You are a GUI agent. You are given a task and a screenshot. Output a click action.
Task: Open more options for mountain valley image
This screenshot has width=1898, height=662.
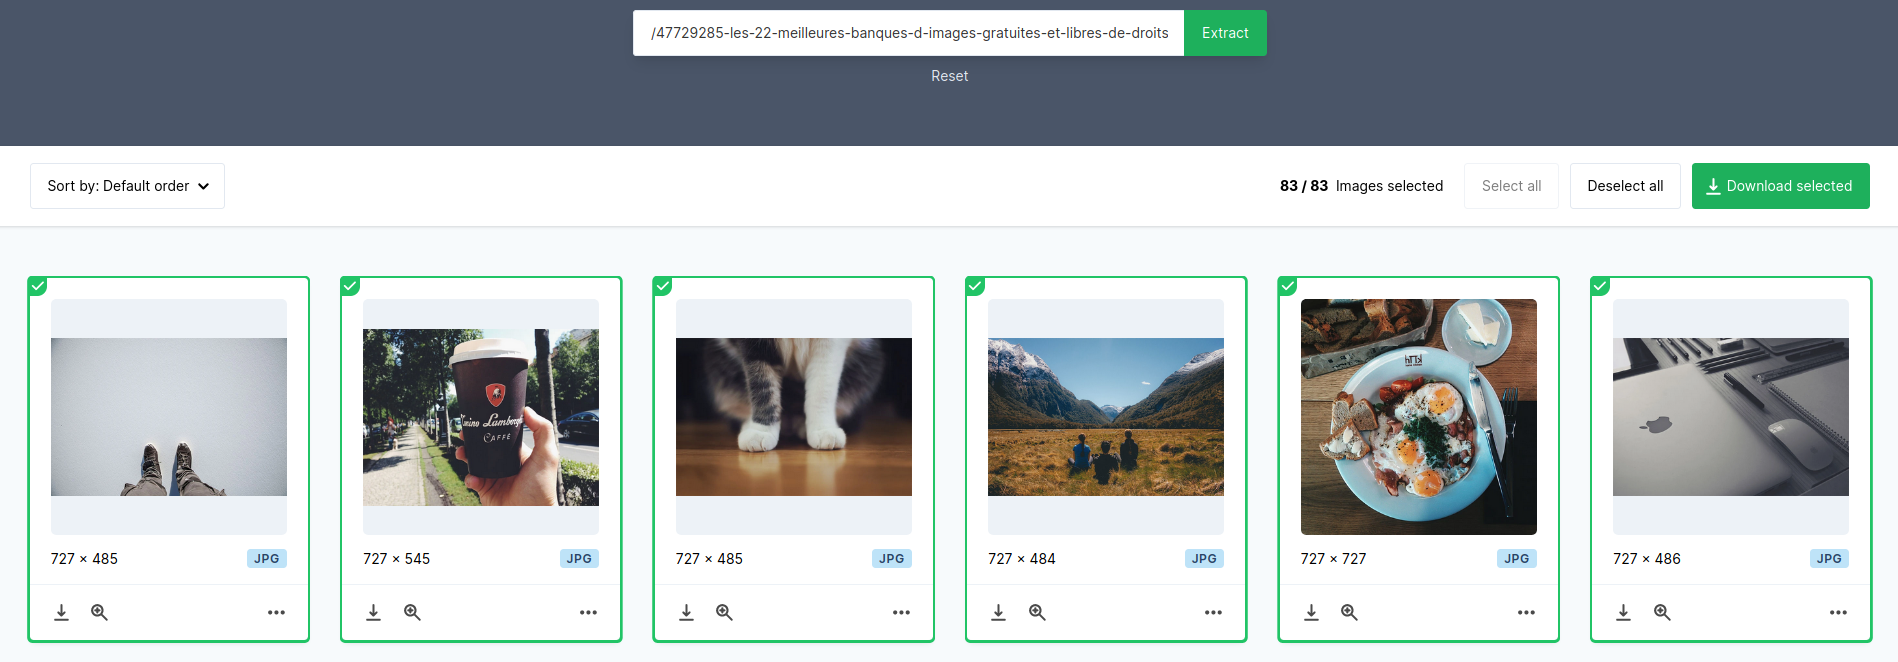[1213, 612]
